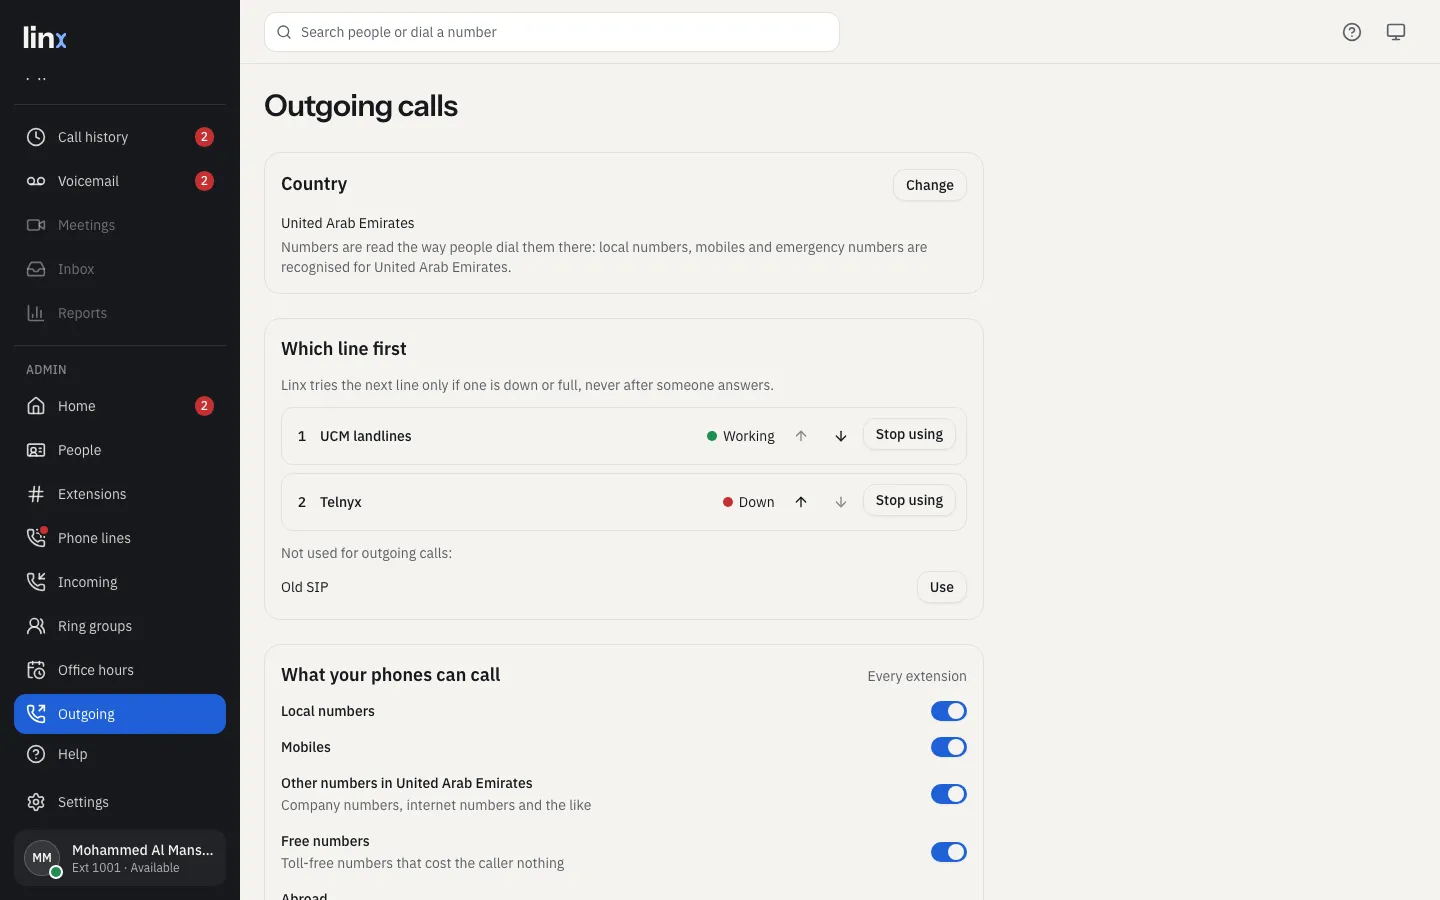The image size is (1440, 900).
Task: Click the Call history clock icon
Action: (36, 137)
